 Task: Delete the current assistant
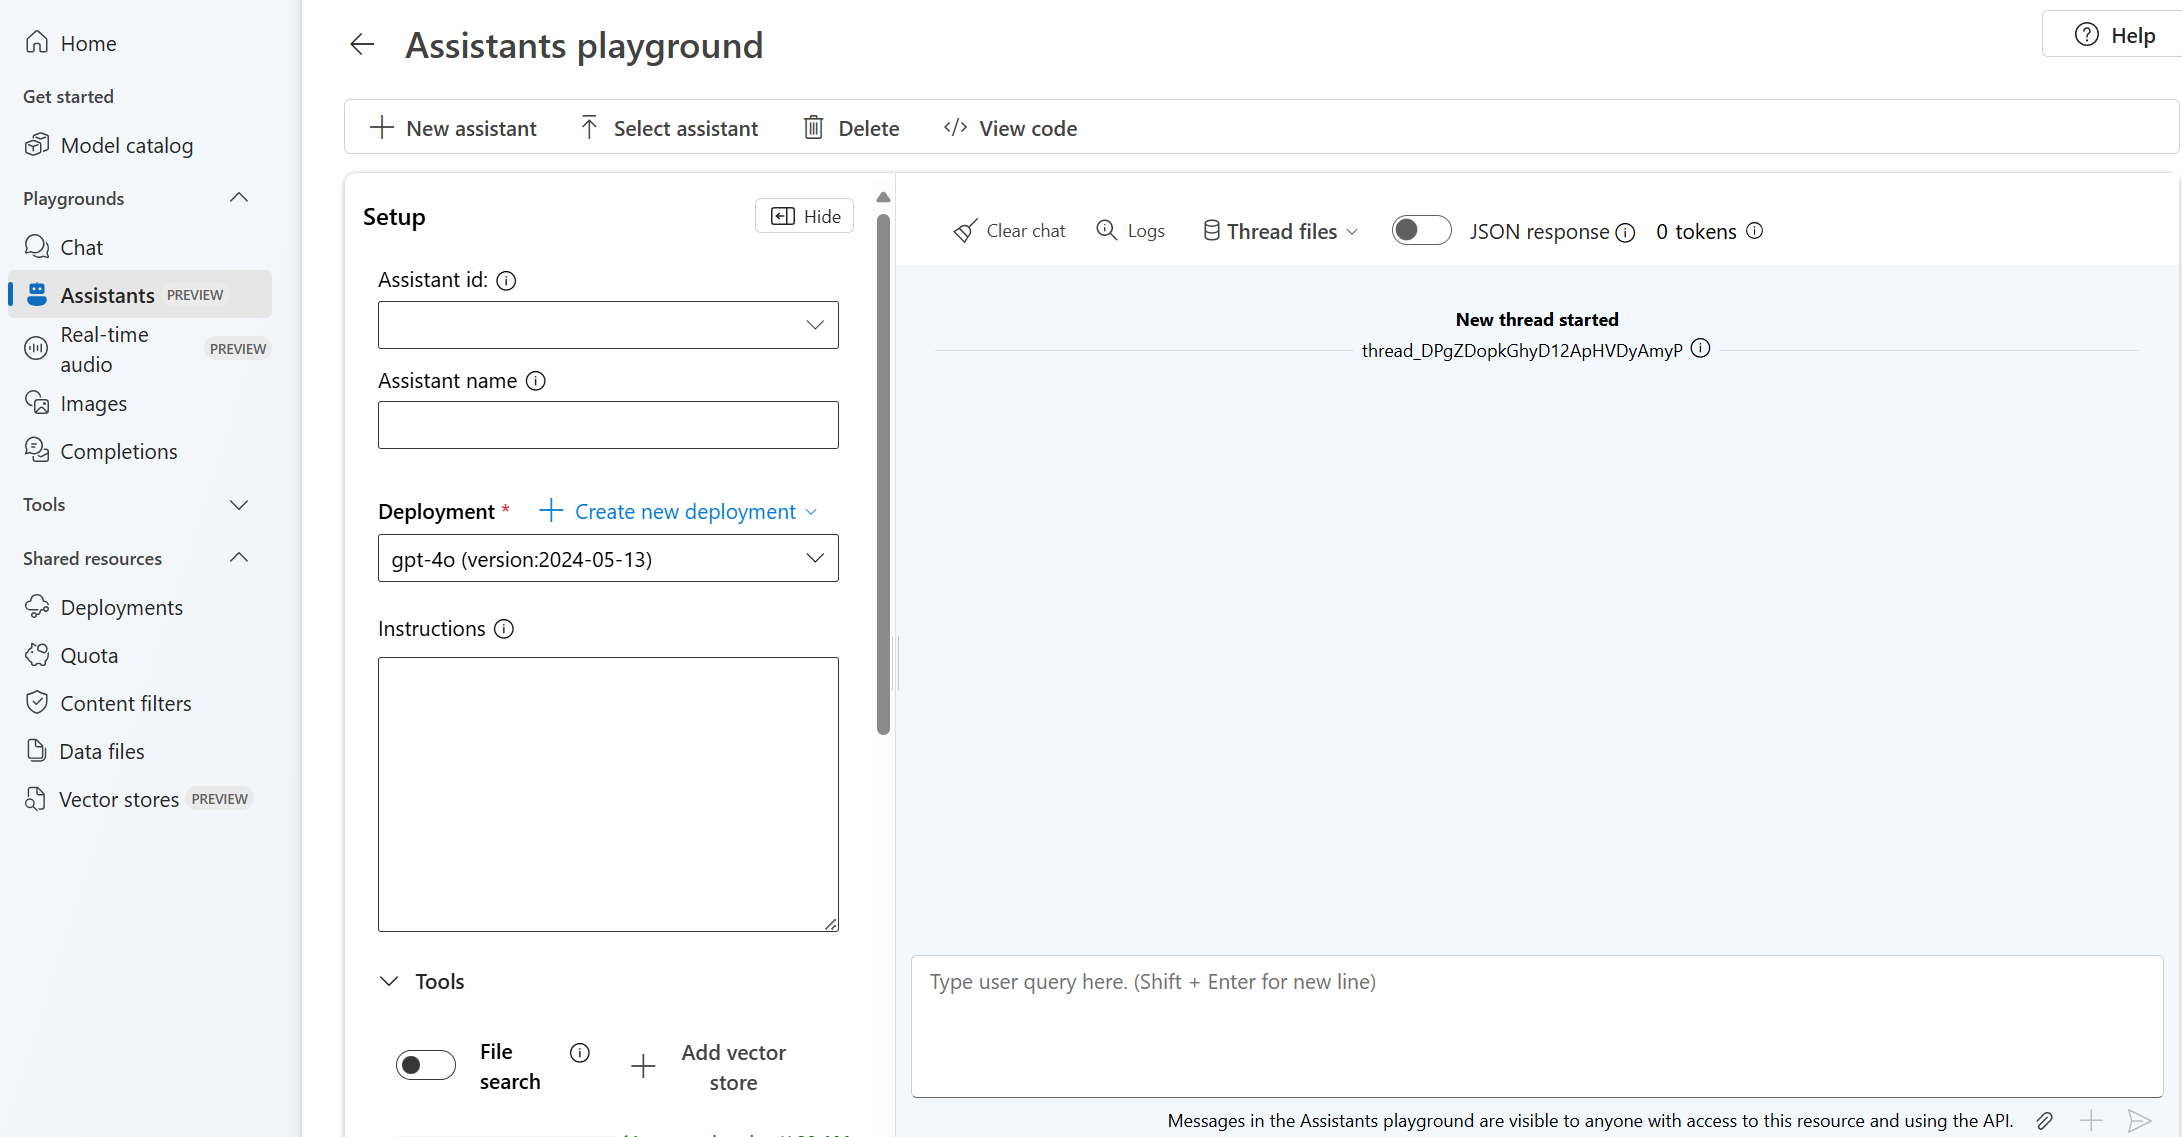(851, 128)
